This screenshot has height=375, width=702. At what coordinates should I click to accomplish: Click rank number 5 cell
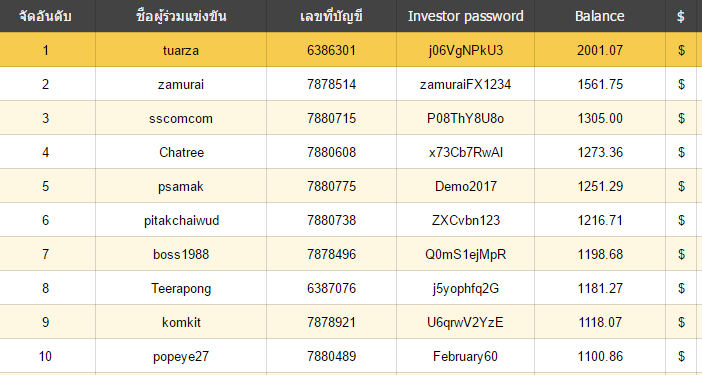[46, 186]
